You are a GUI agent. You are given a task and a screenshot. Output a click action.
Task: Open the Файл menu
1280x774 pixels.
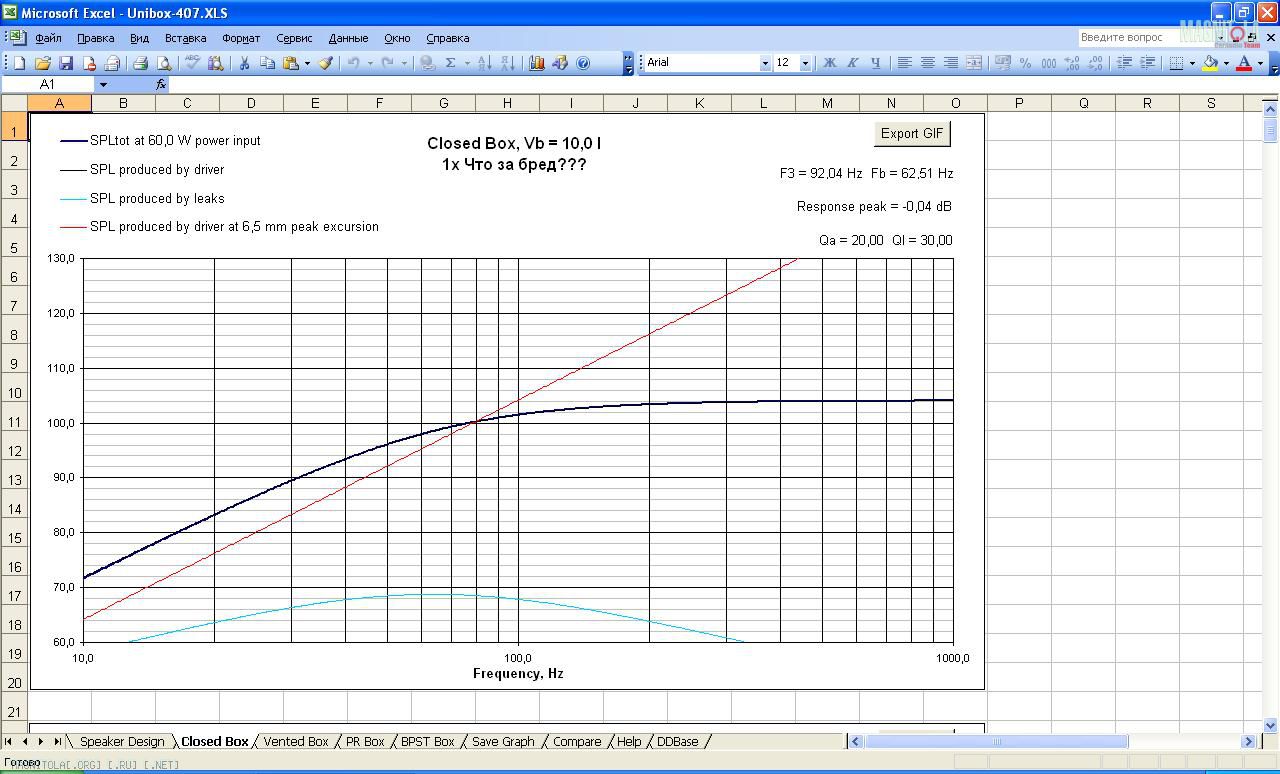pos(48,38)
